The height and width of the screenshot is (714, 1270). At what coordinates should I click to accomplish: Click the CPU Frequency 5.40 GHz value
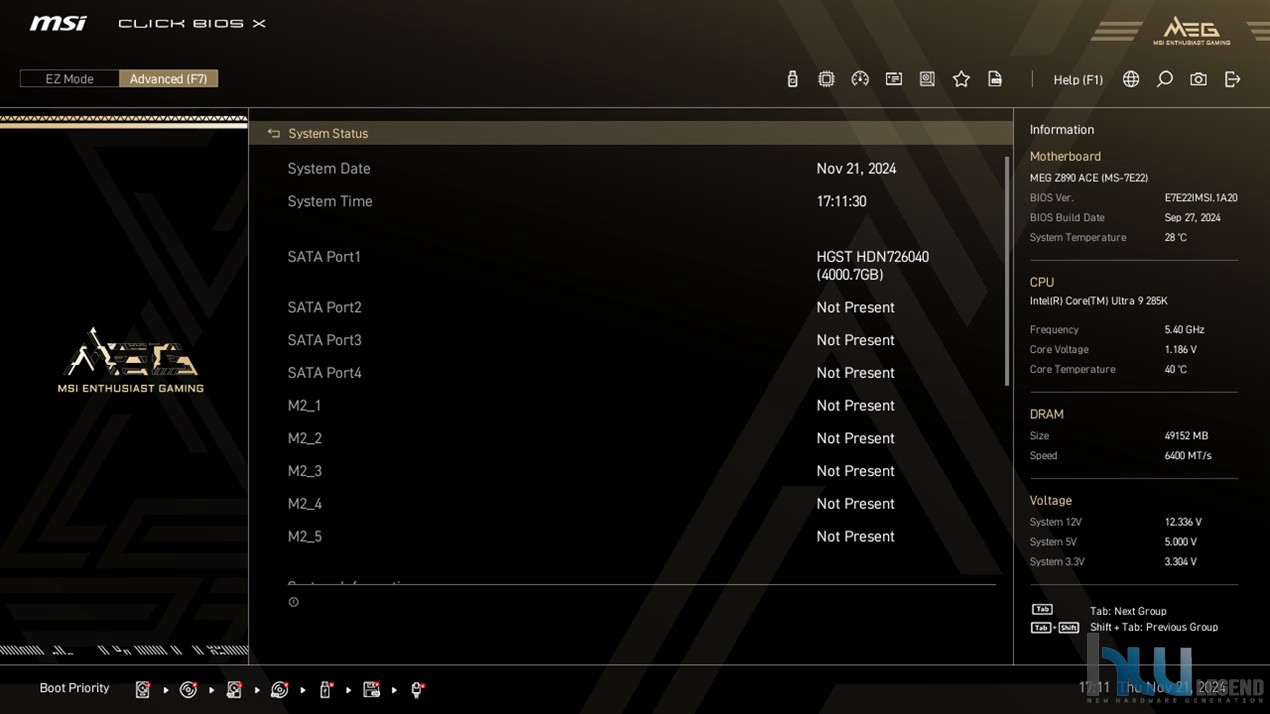pos(1184,330)
